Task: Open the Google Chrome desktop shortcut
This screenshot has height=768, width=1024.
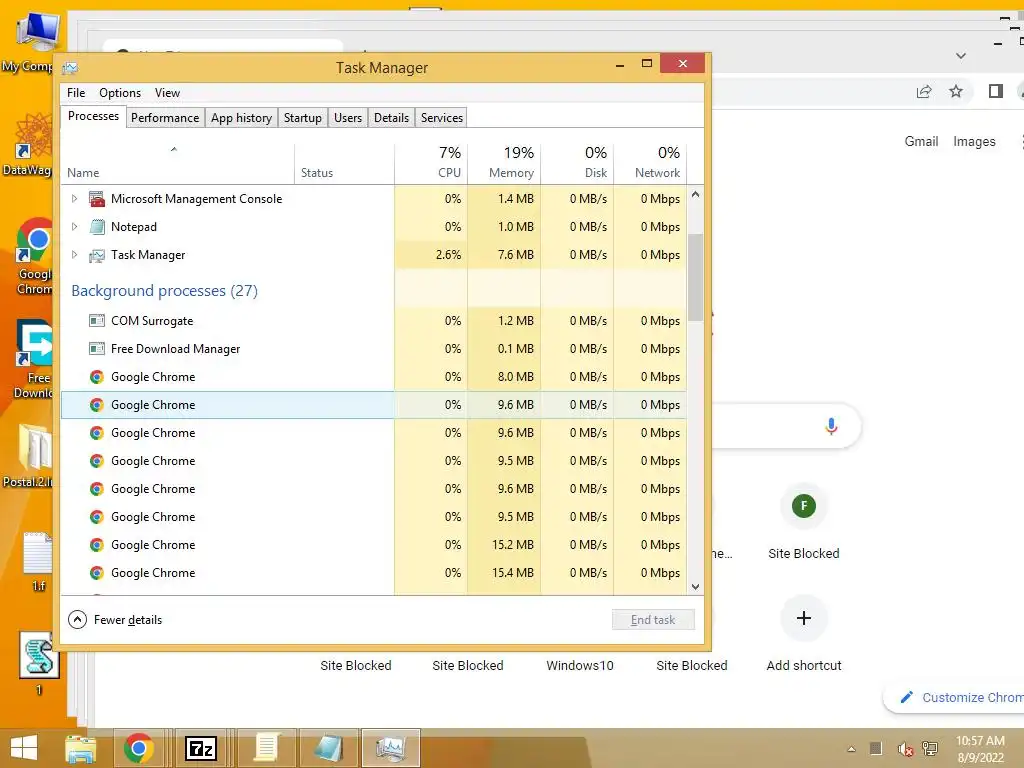Action: (x=34, y=256)
